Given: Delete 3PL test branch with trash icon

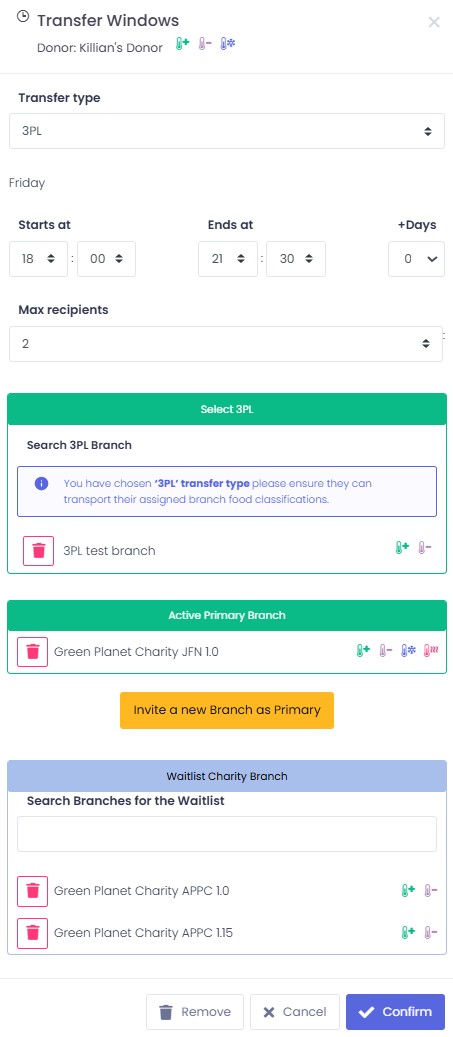Looking at the screenshot, I should (x=38, y=550).
